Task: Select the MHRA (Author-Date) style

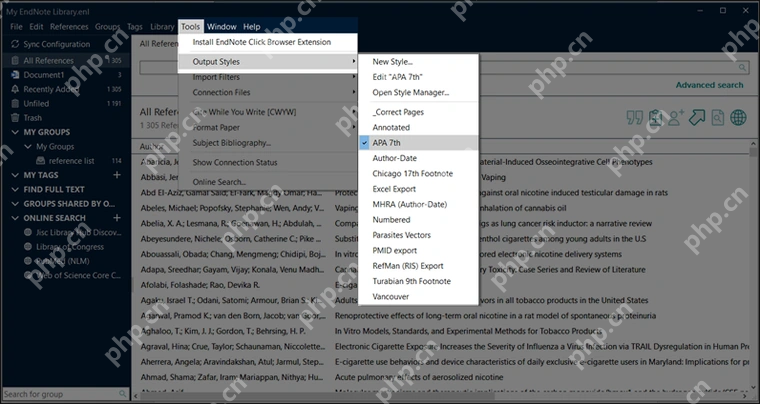Action: pyautogui.click(x=418, y=204)
